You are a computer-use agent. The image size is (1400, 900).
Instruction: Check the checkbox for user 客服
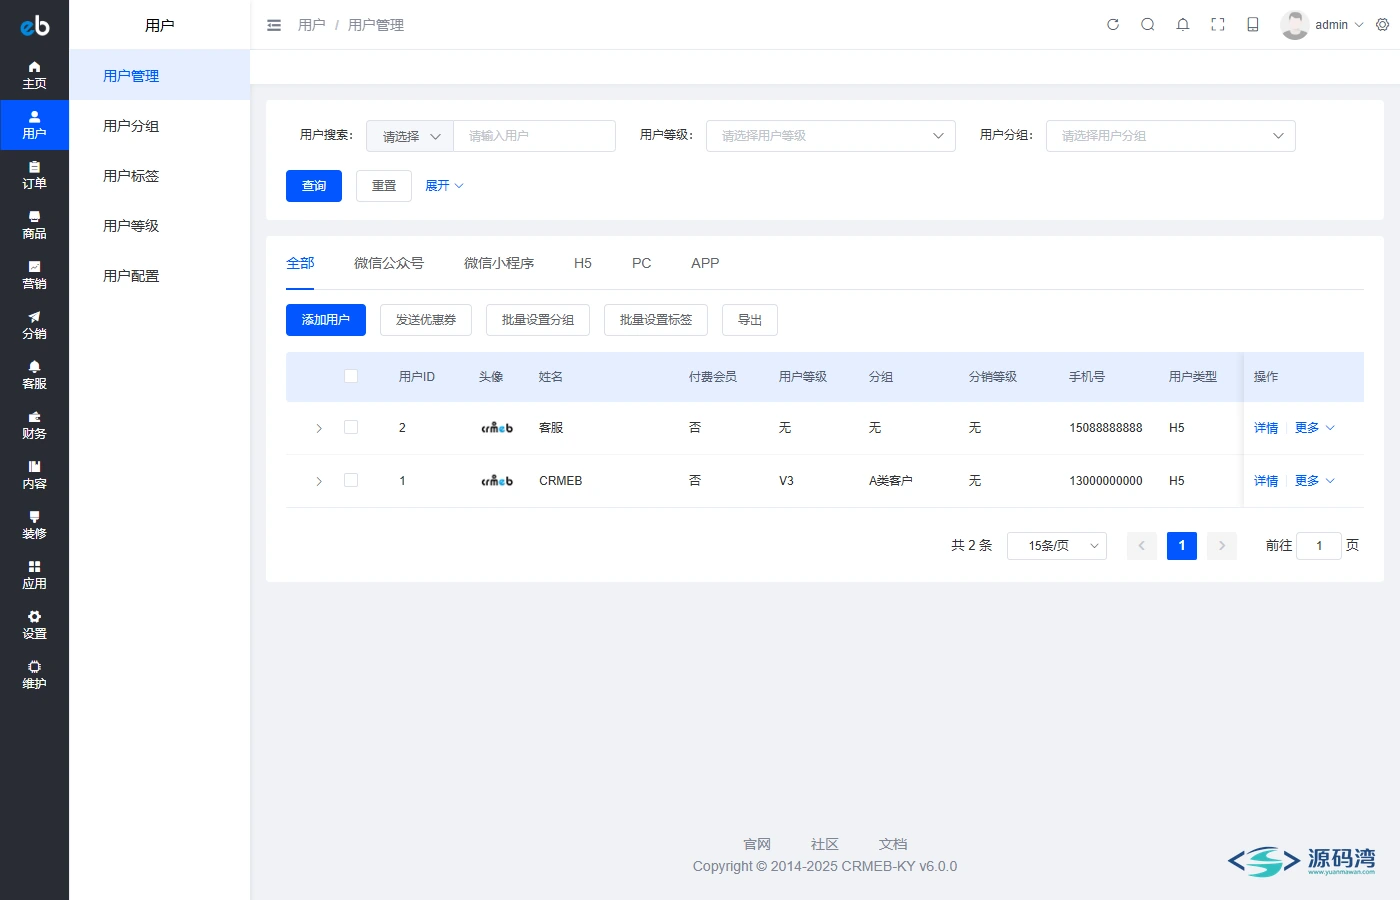click(x=351, y=427)
